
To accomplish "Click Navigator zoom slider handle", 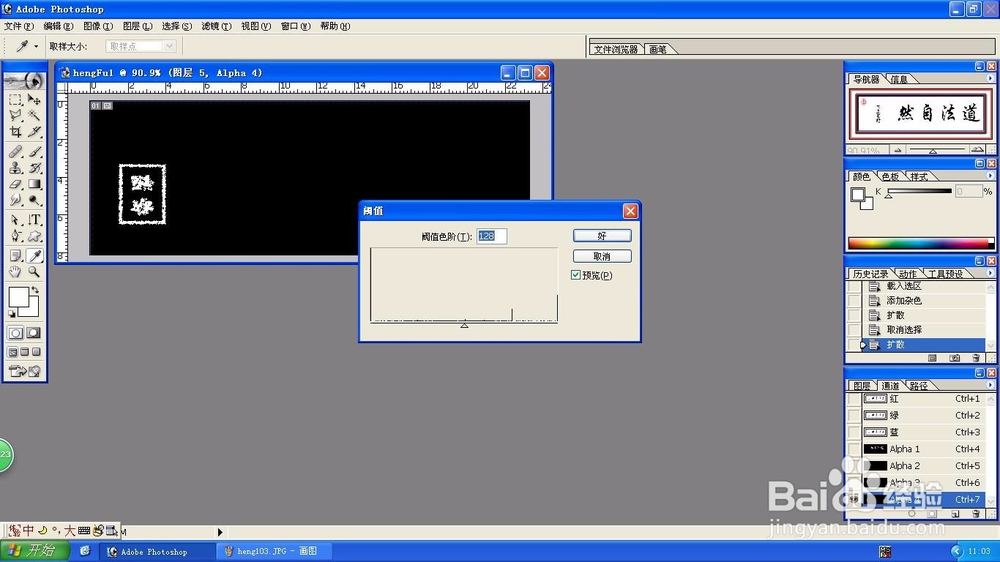I will 932,151.
